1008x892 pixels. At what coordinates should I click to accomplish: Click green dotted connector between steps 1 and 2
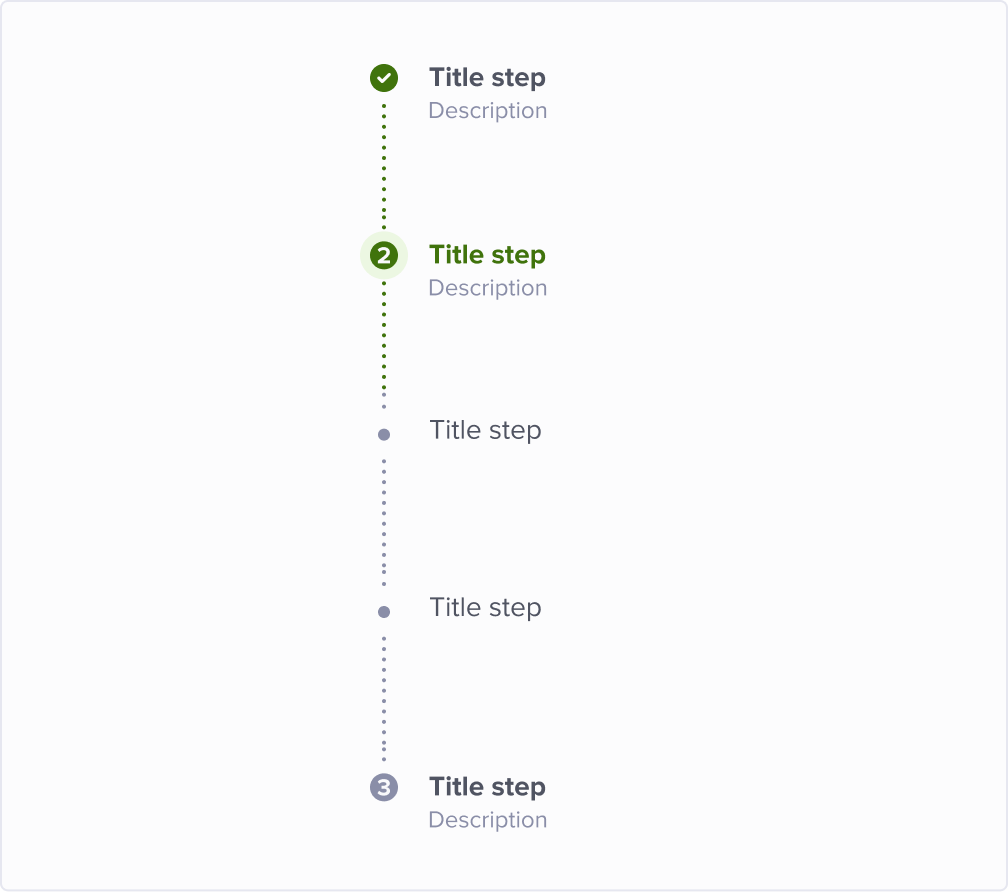coord(384,166)
